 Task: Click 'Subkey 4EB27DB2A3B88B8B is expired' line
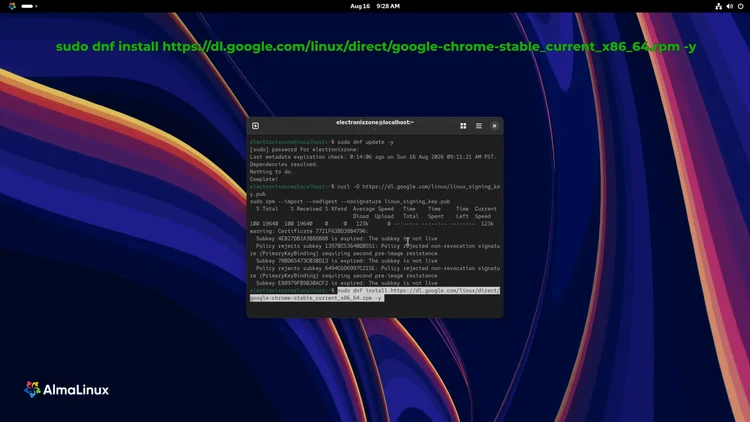(346, 239)
